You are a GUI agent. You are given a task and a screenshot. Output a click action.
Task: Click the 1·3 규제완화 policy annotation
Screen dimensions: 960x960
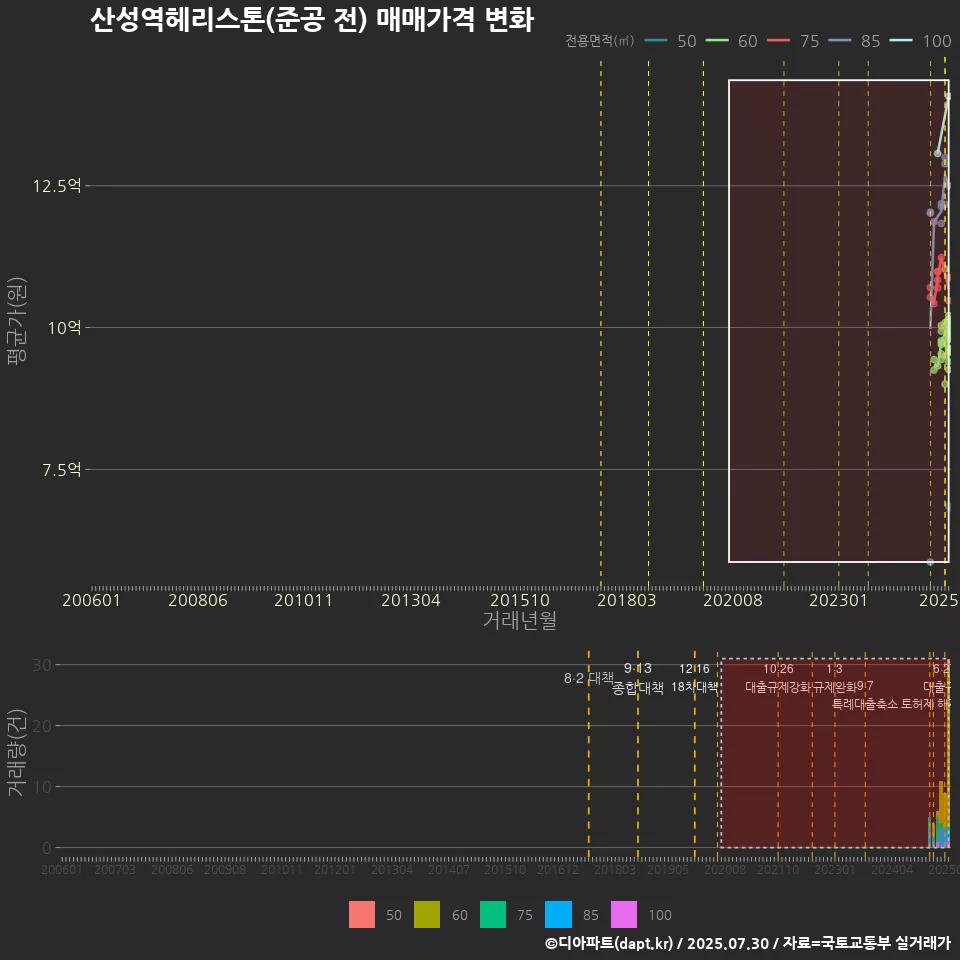tap(834, 678)
